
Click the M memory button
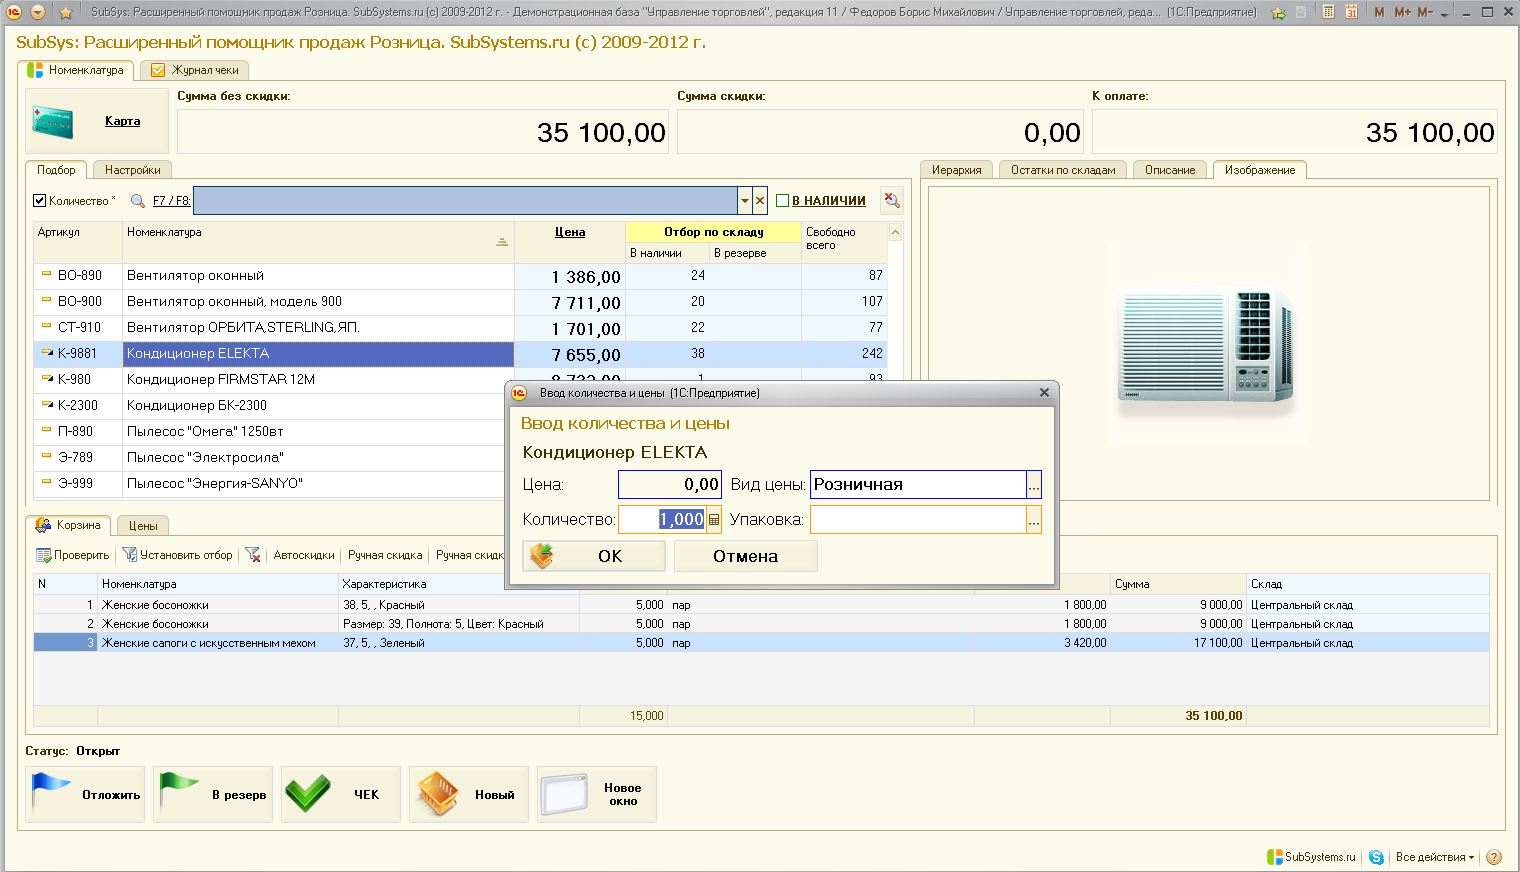pyautogui.click(x=1379, y=12)
